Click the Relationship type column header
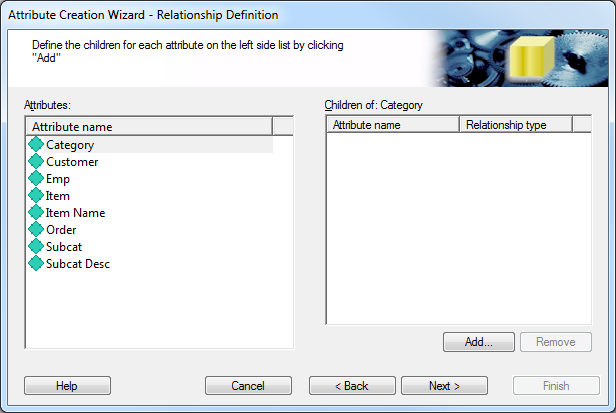The image size is (616, 413). coord(515,125)
